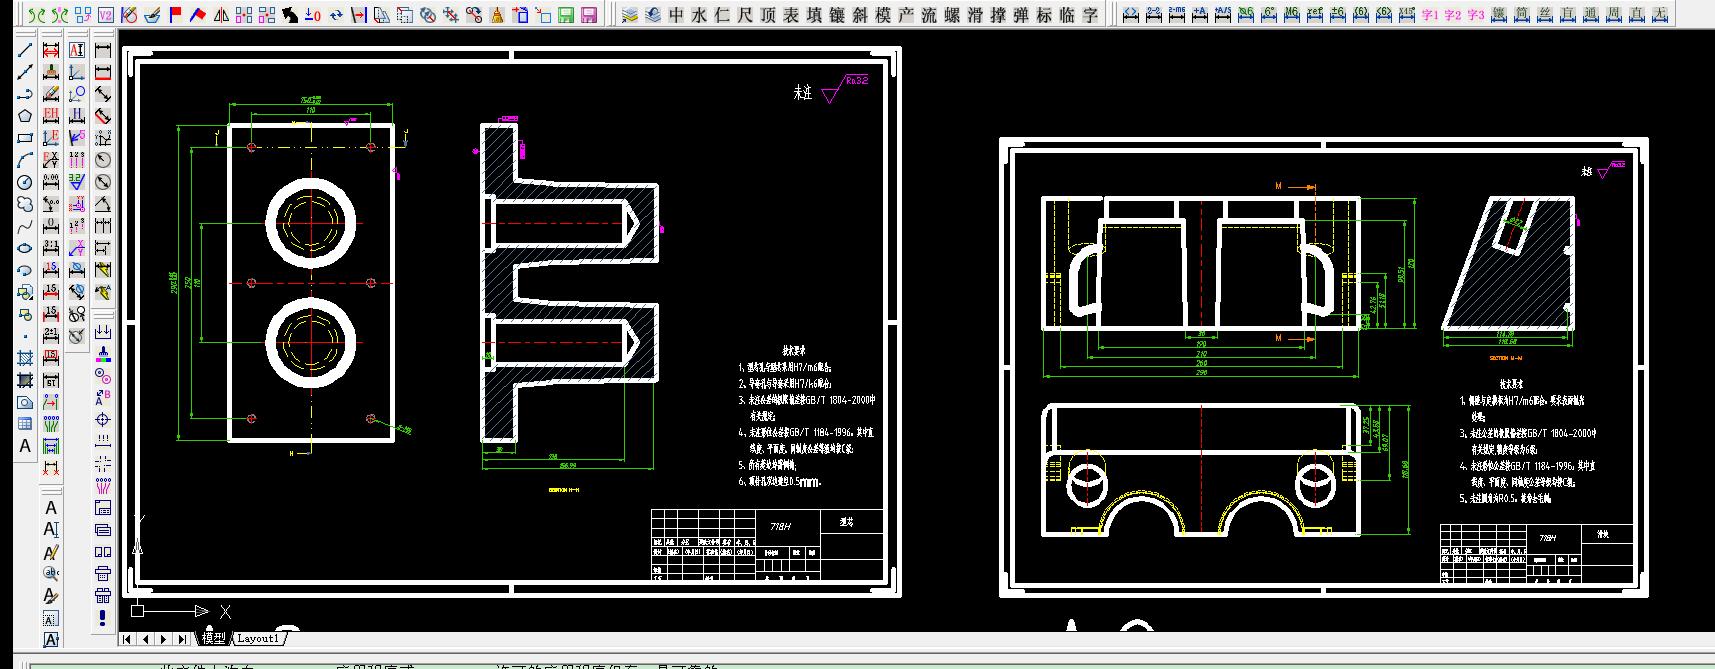
Task: Click the 'V2' toolbar icon
Action: click(x=106, y=15)
